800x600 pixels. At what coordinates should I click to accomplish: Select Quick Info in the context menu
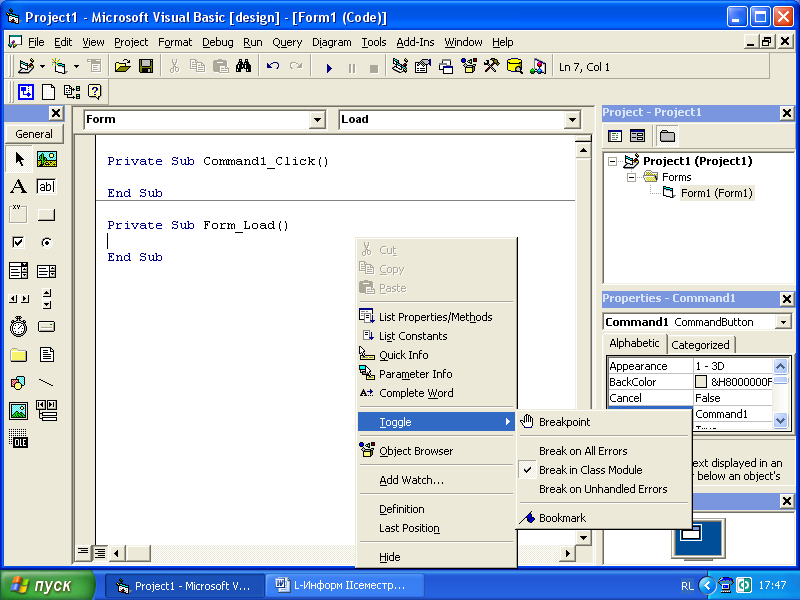point(404,355)
